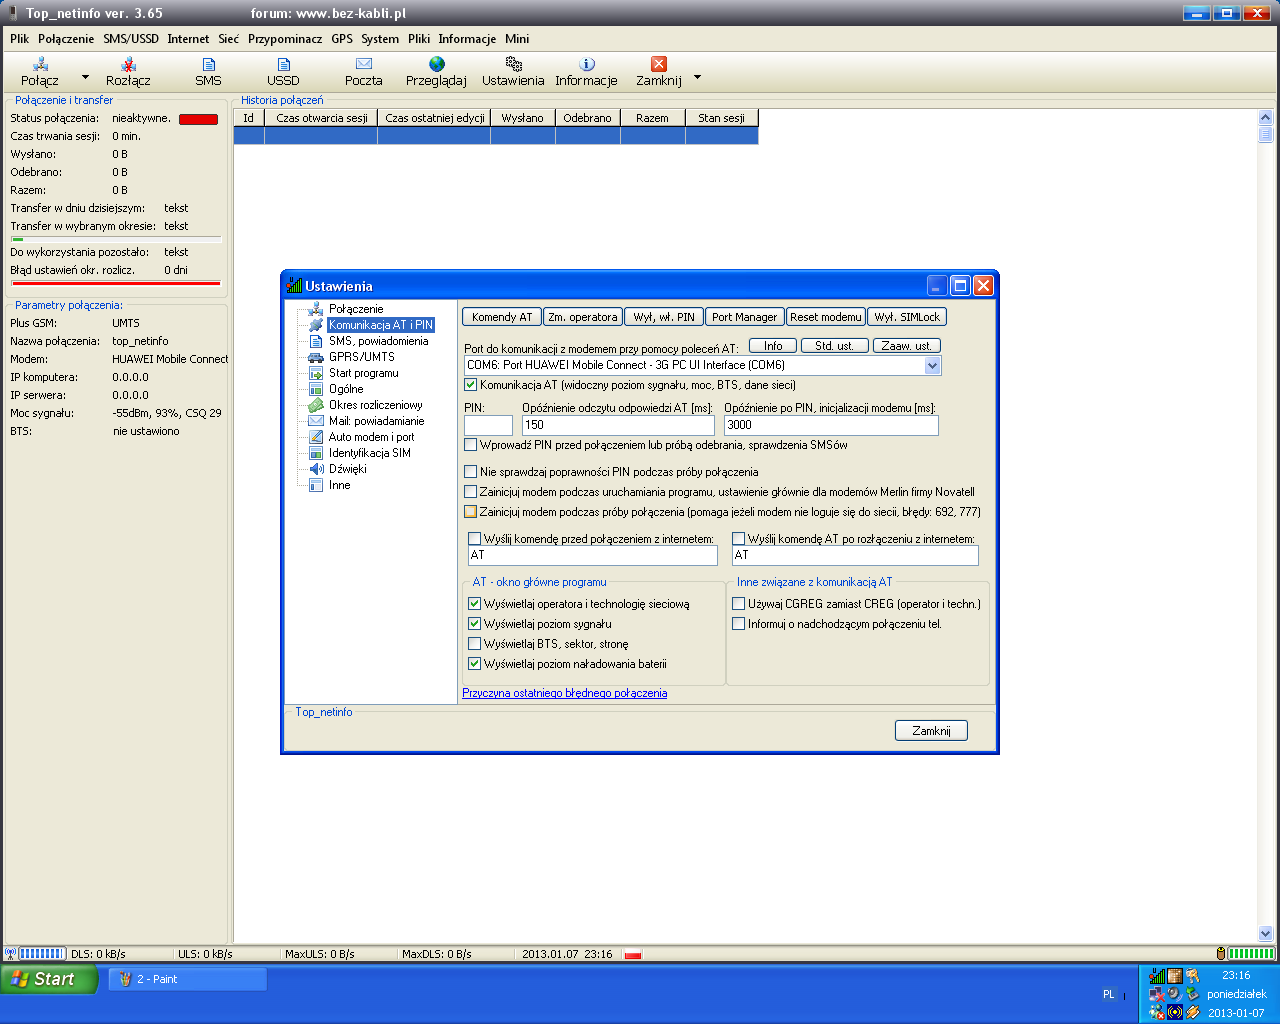
Task: Open the Internet menu
Action: (188, 39)
